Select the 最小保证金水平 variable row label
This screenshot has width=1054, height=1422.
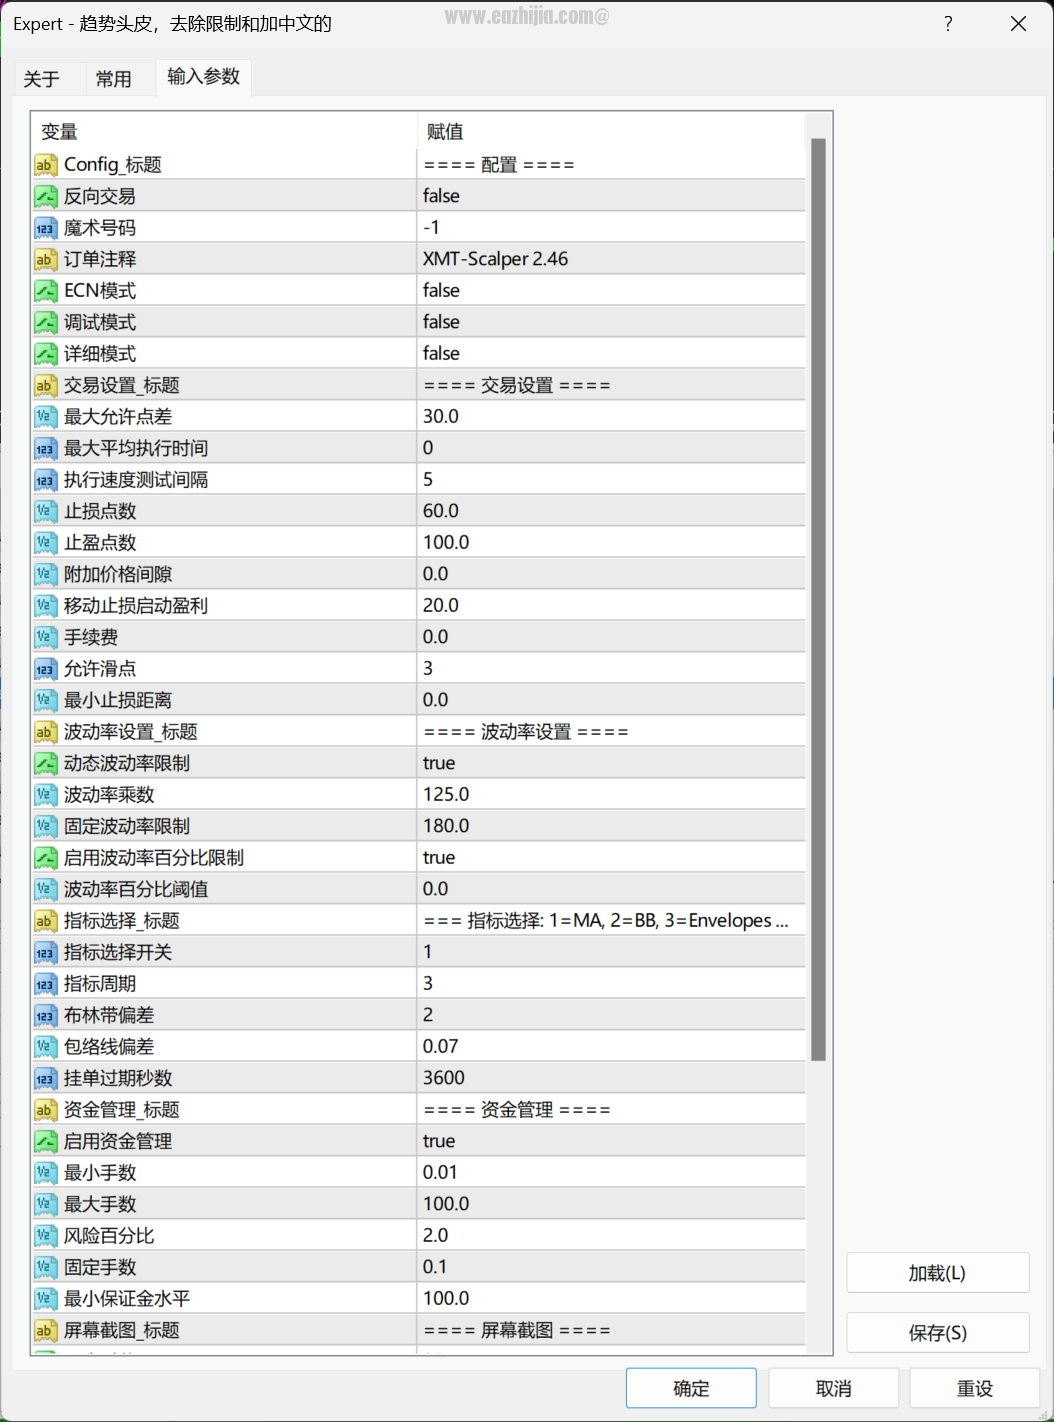tap(127, 1299)
